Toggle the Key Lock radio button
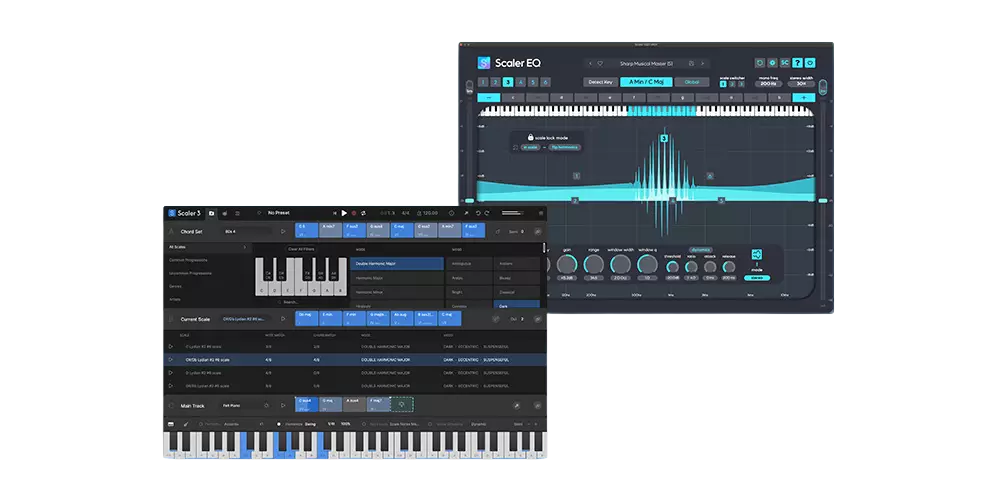 [364, 424]
